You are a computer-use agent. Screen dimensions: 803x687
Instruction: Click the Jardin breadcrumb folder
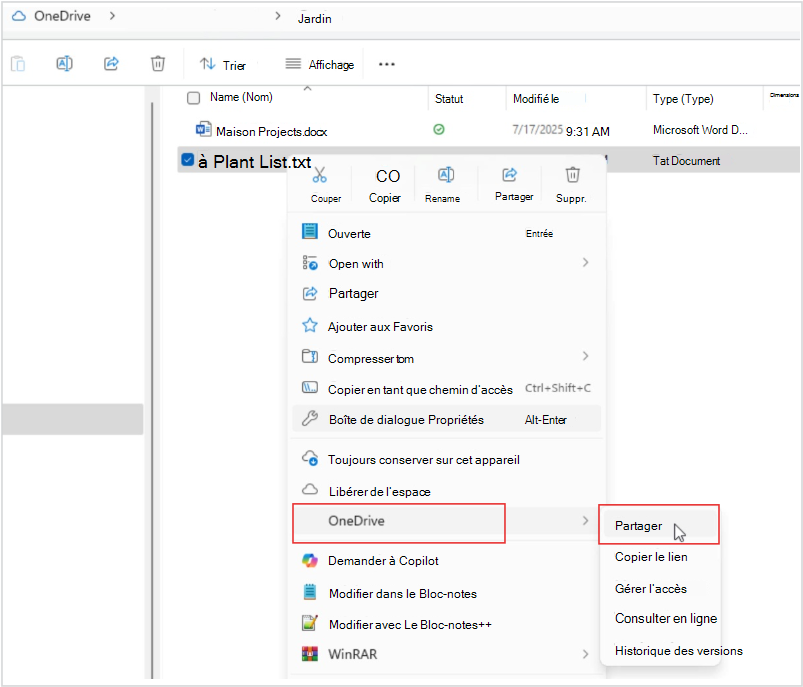coord(314,18)
